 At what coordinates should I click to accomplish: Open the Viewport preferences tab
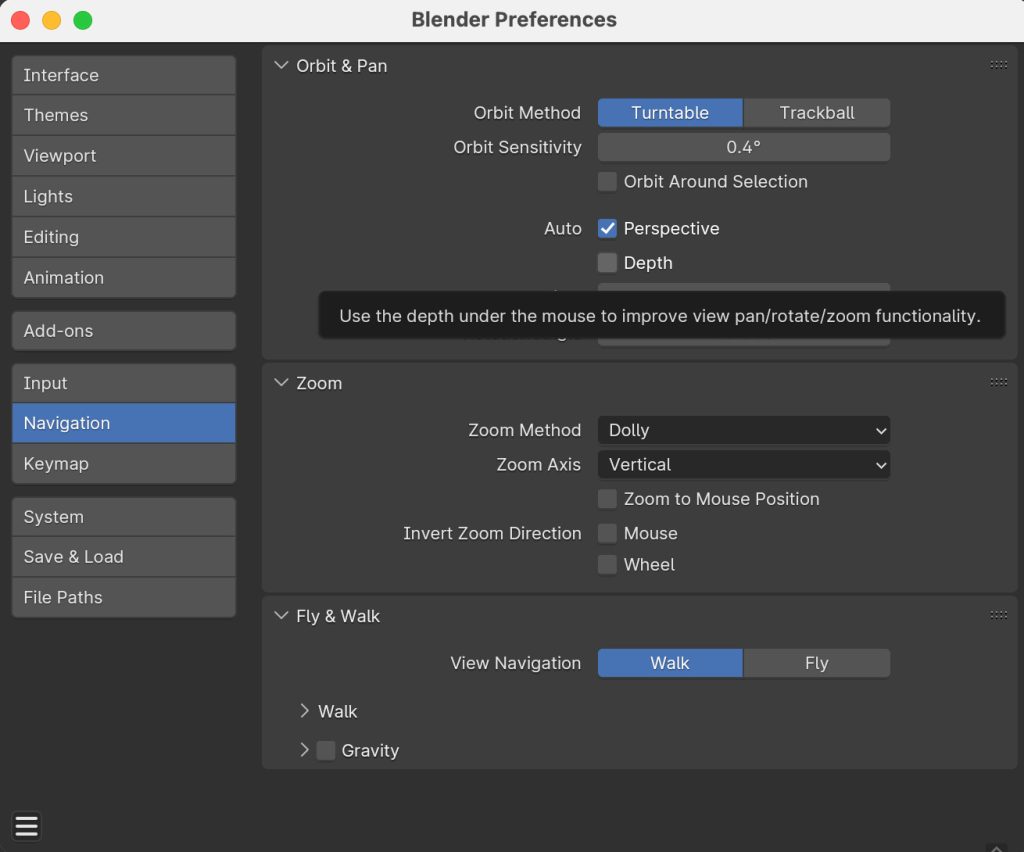tap(123, 155)
